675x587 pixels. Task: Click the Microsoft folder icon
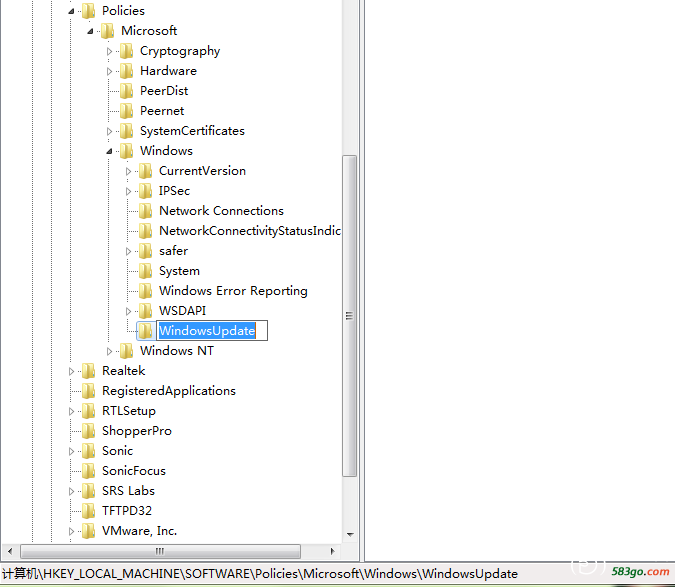coord(107,31)
